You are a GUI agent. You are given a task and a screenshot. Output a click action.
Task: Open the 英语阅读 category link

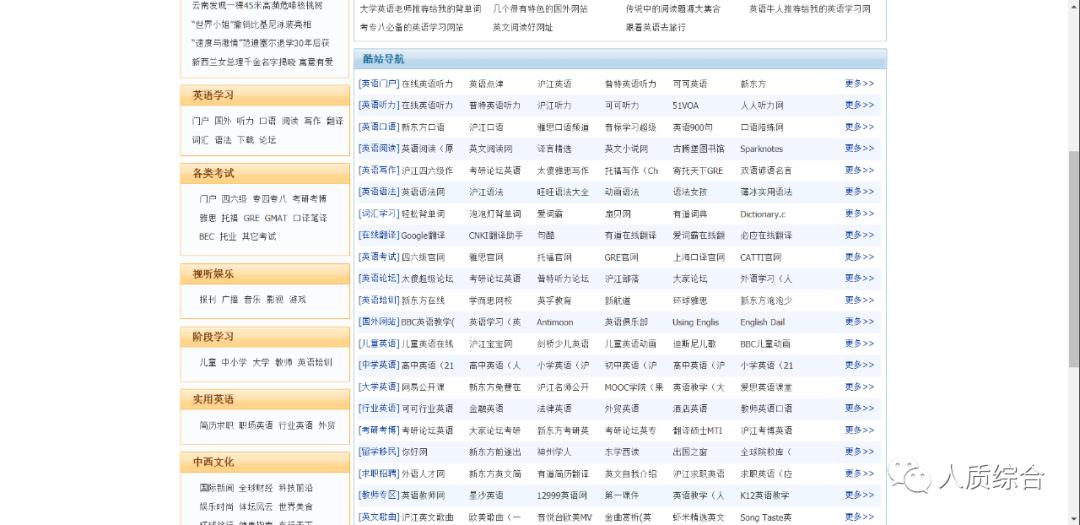point(379,148)
